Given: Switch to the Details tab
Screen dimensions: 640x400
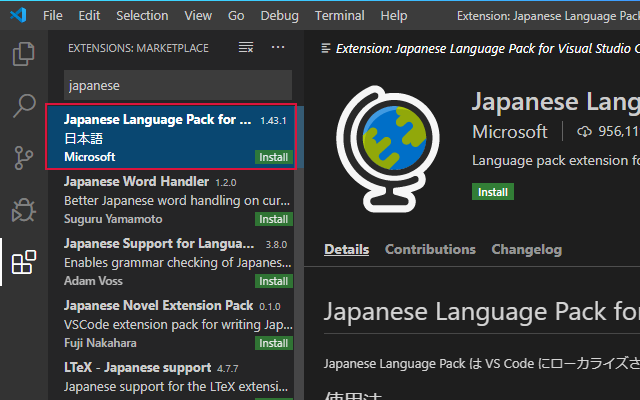Looking at the screenshot, I should pos(347,249).
